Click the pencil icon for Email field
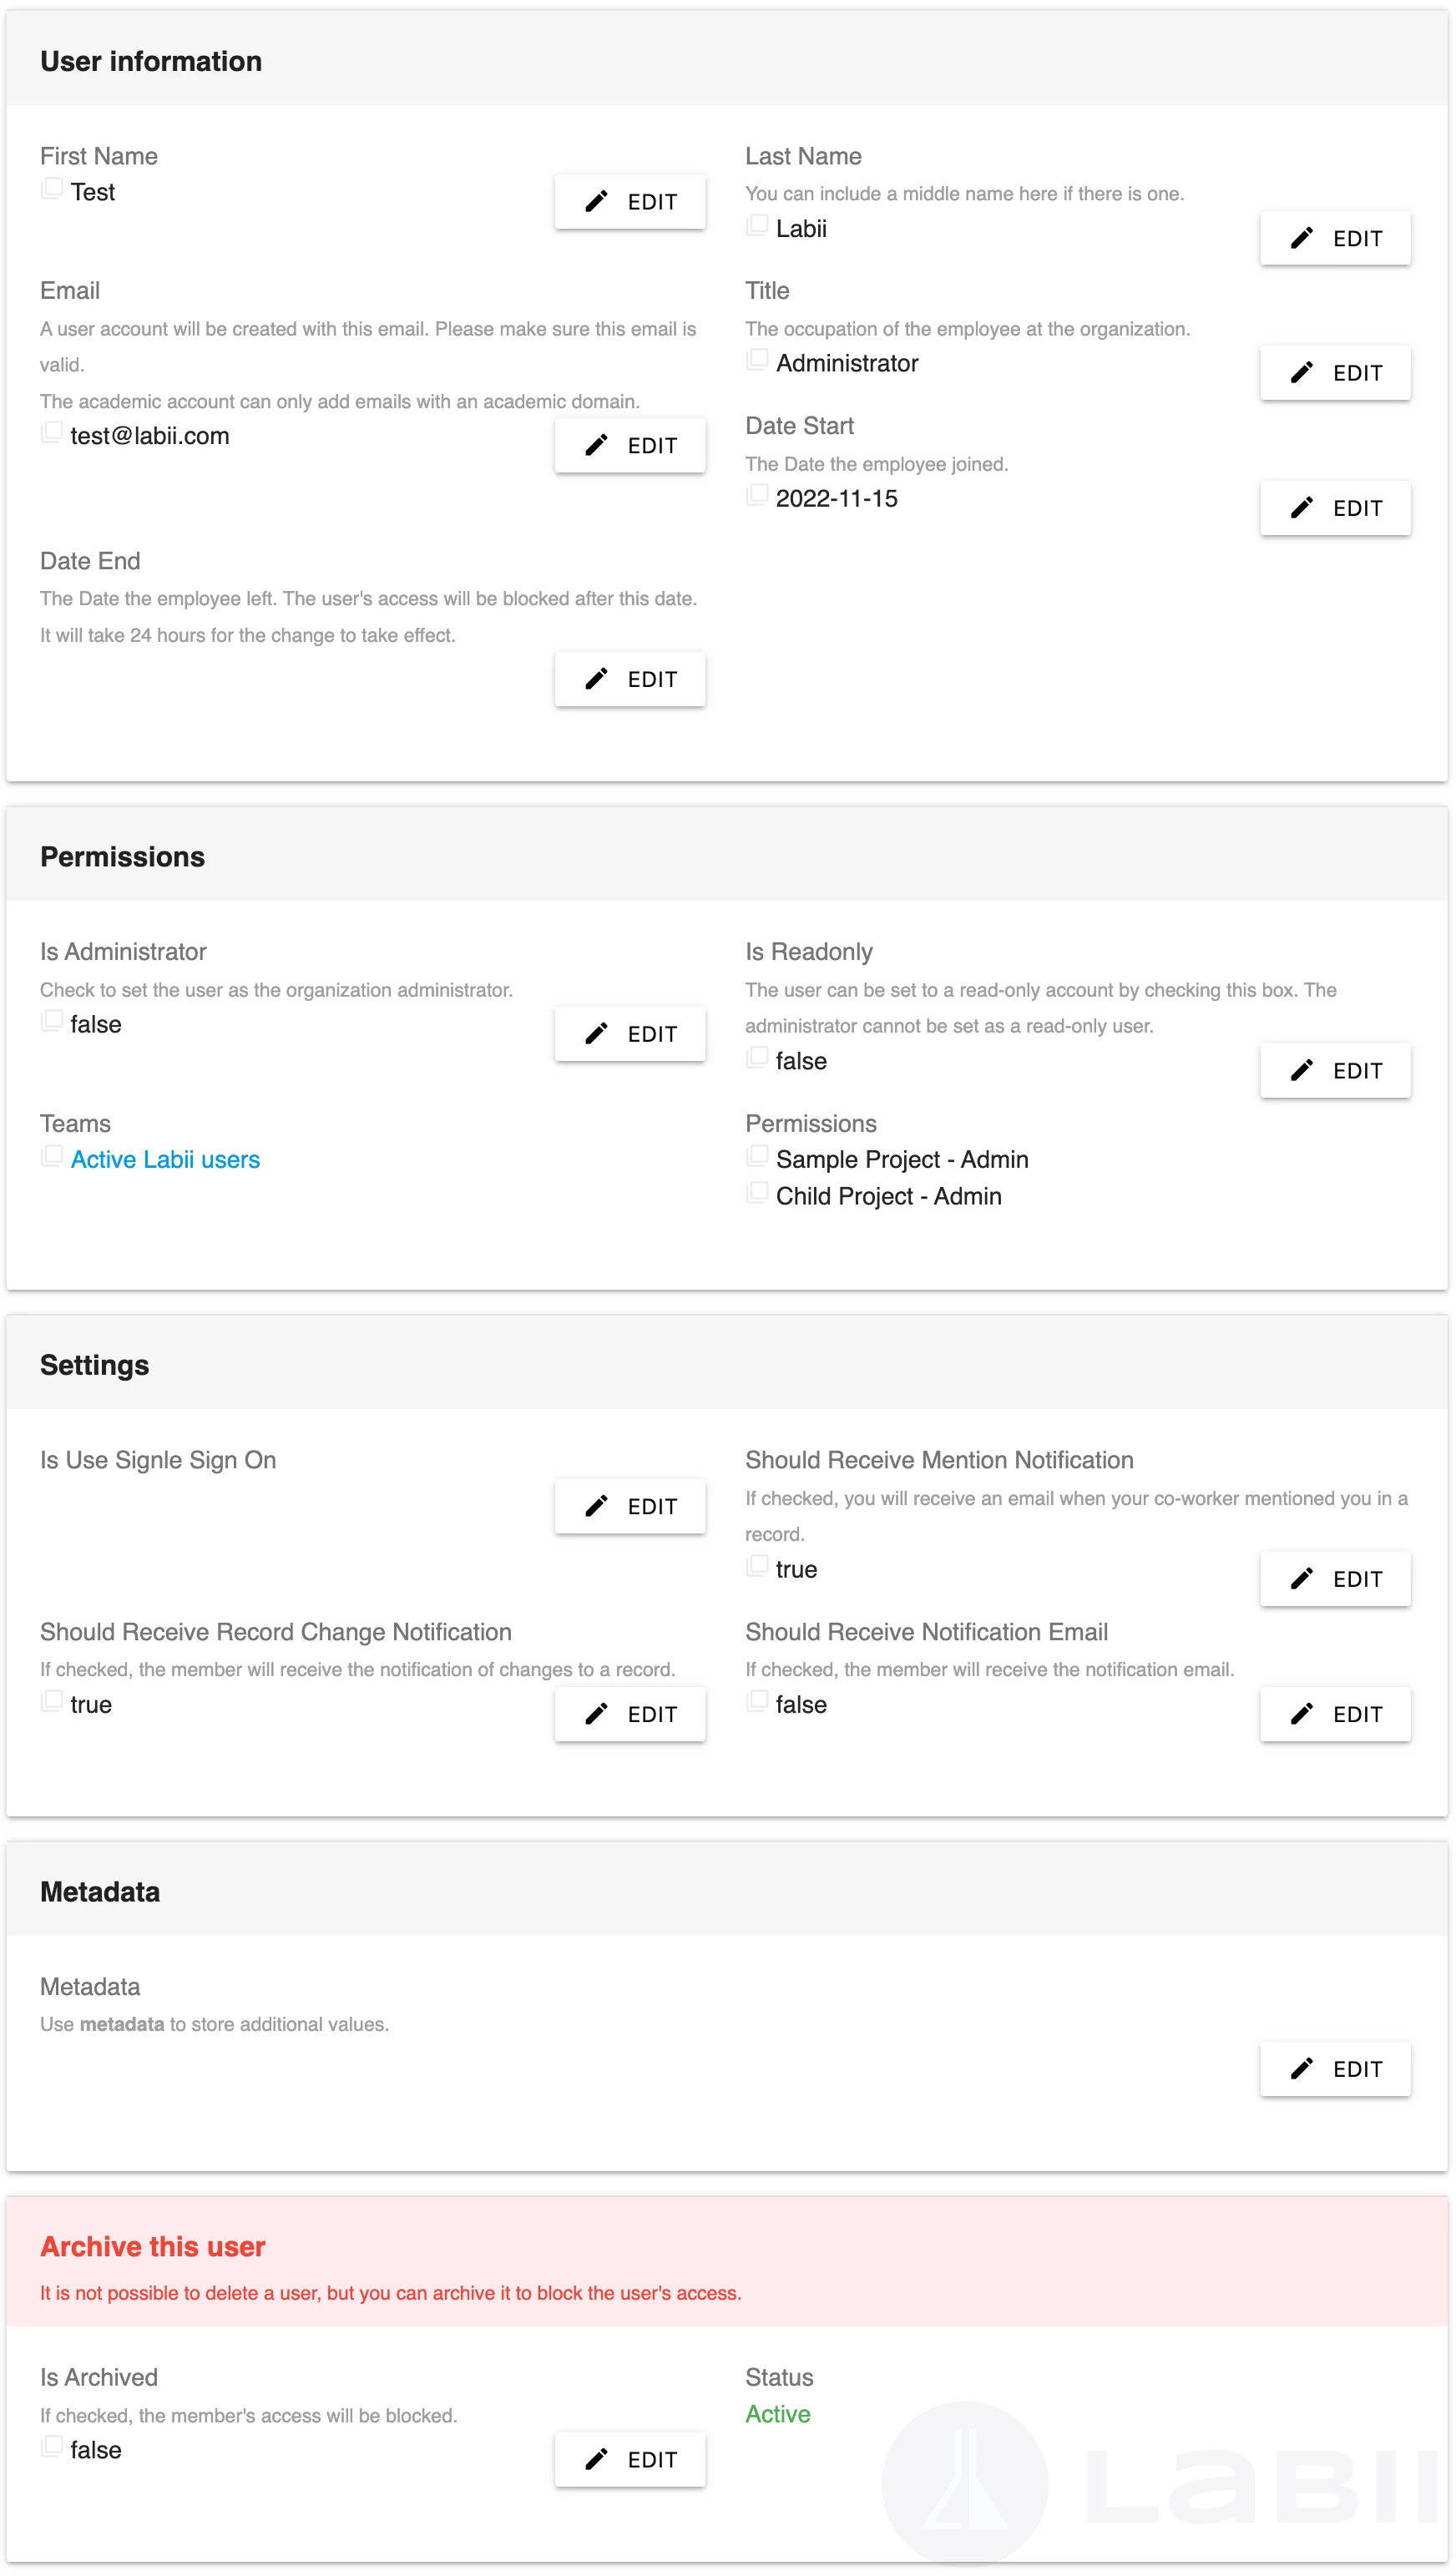This screenshot has width=1456, height=2576. 596,445
